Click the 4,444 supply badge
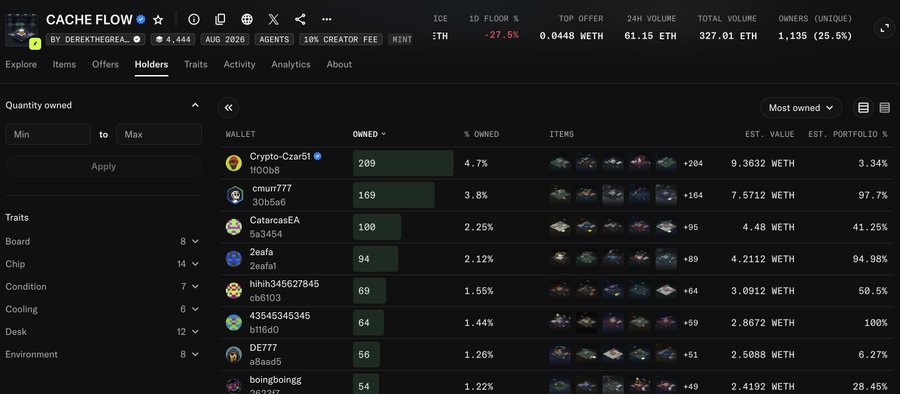The height and width of the screenshot is (394, 900). 173,40
